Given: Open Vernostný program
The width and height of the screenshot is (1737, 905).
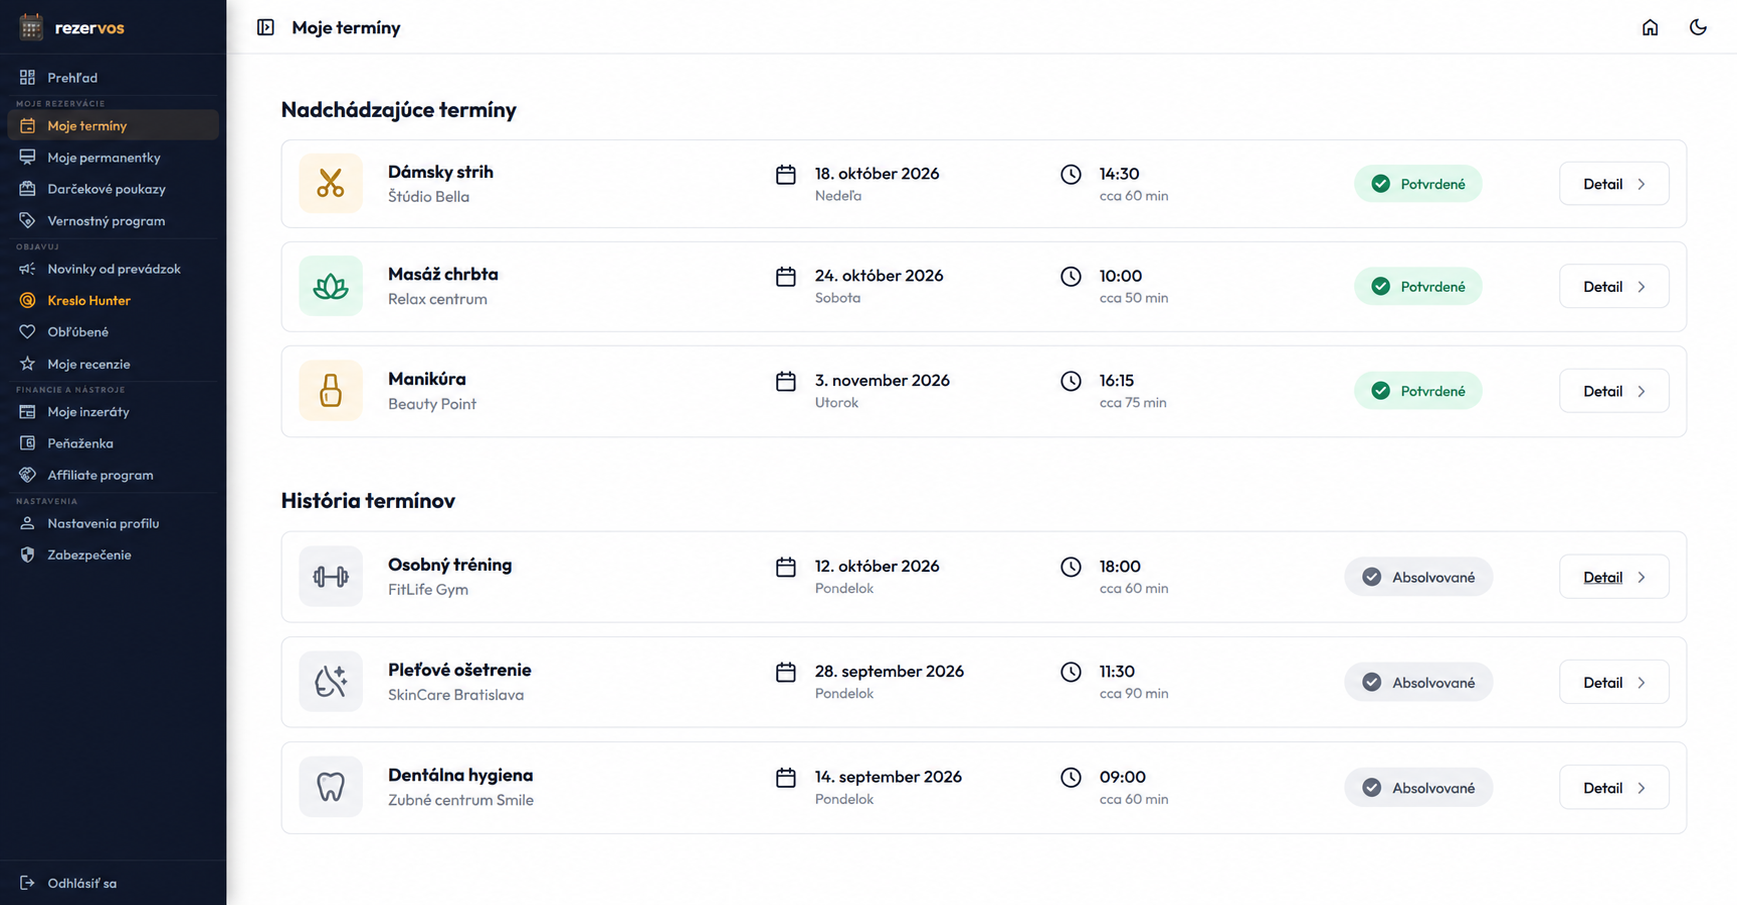Looking at the screenshot, I should click(113, 221).
